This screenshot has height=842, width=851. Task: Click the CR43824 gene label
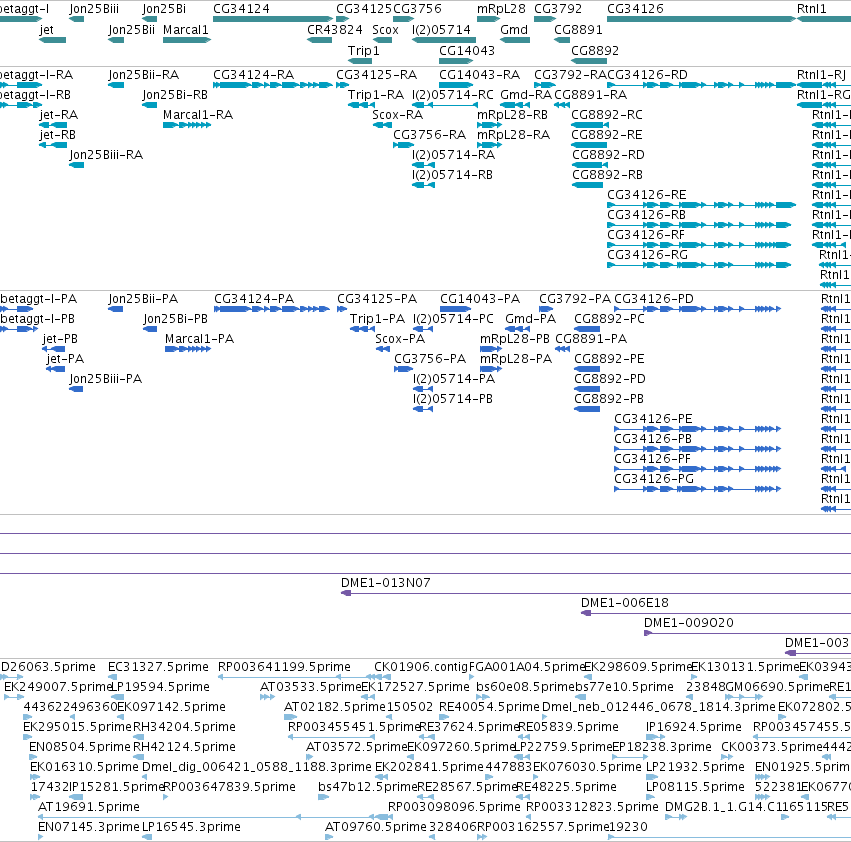point(335,30)
